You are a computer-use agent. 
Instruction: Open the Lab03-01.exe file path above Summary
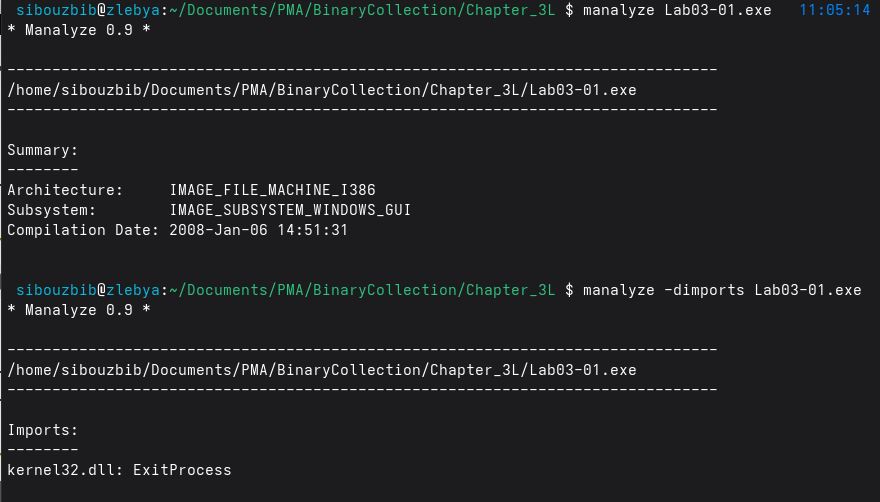(x=322, y=90)
